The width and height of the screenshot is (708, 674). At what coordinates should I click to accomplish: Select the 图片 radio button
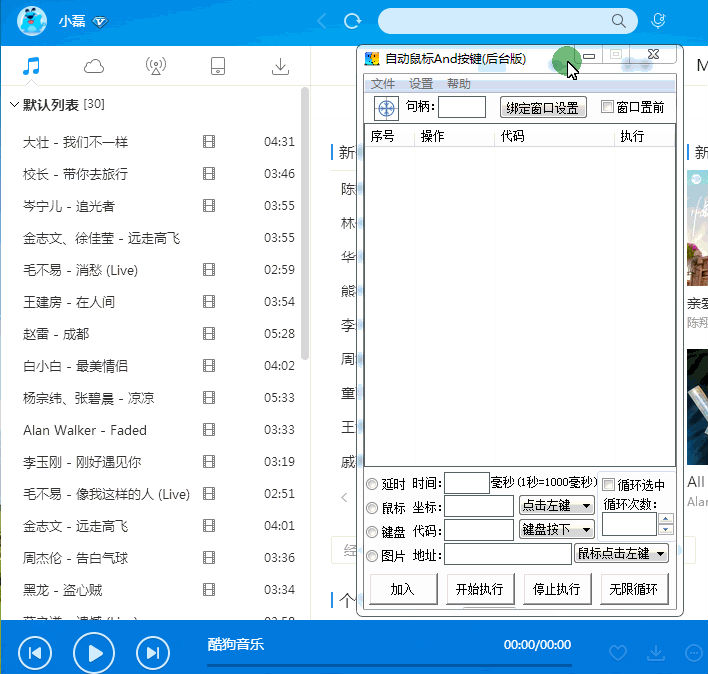tap(372, 556)
